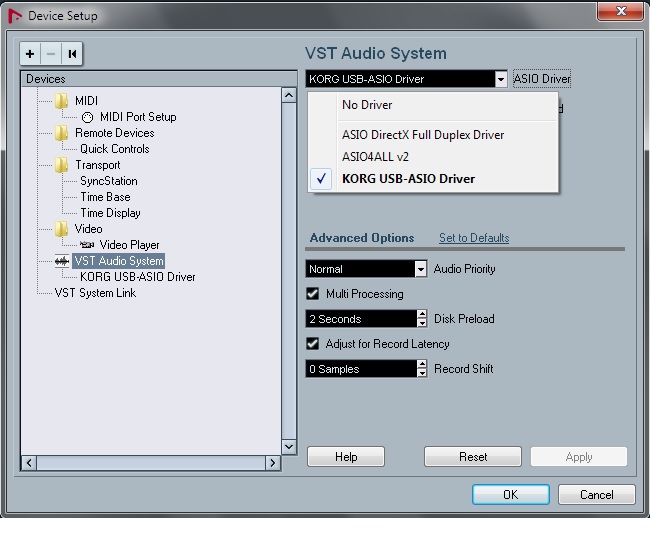The height and width of the screenshot is (534, 650).
Task: Decrease Disk Preload with down arrow
Action: 422,323
